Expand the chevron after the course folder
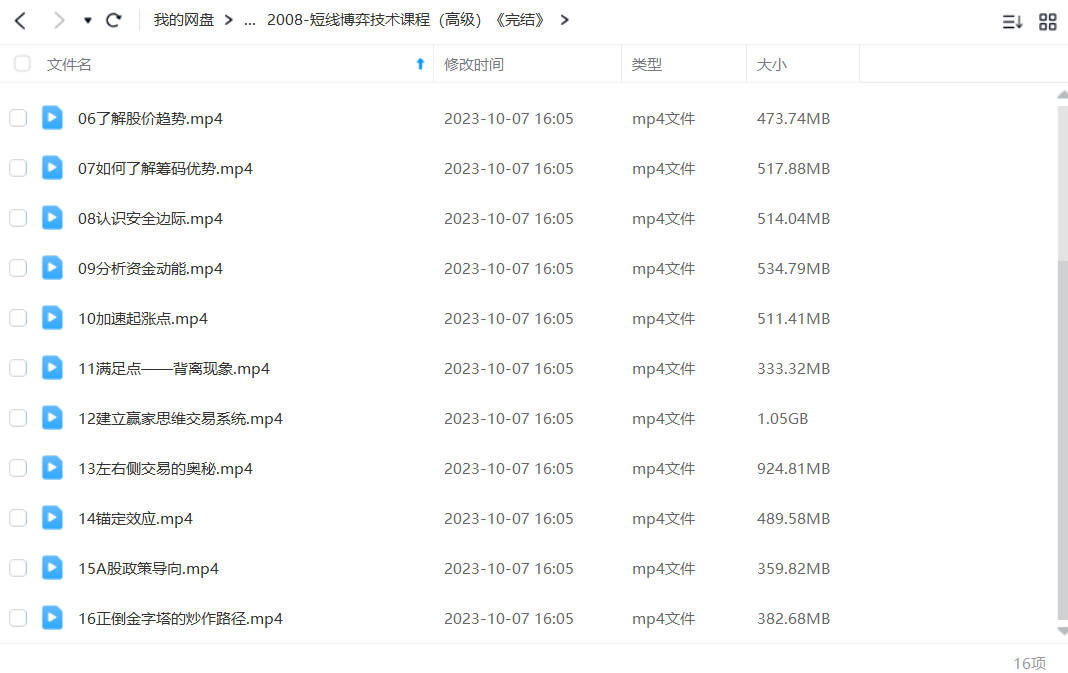The image size is (1068, 673). tap(564, 20)
